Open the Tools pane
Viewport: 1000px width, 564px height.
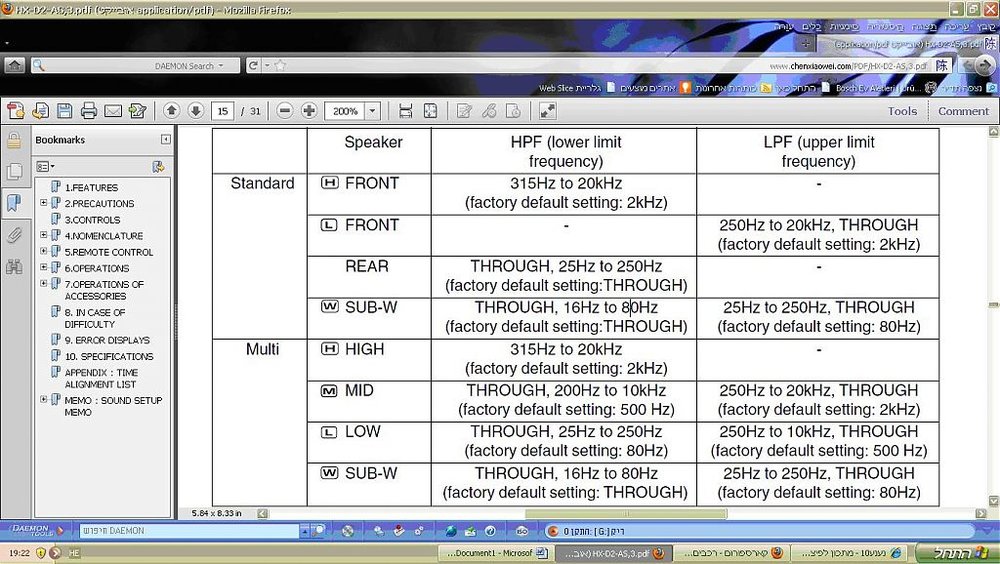click(x=902, y=111)
